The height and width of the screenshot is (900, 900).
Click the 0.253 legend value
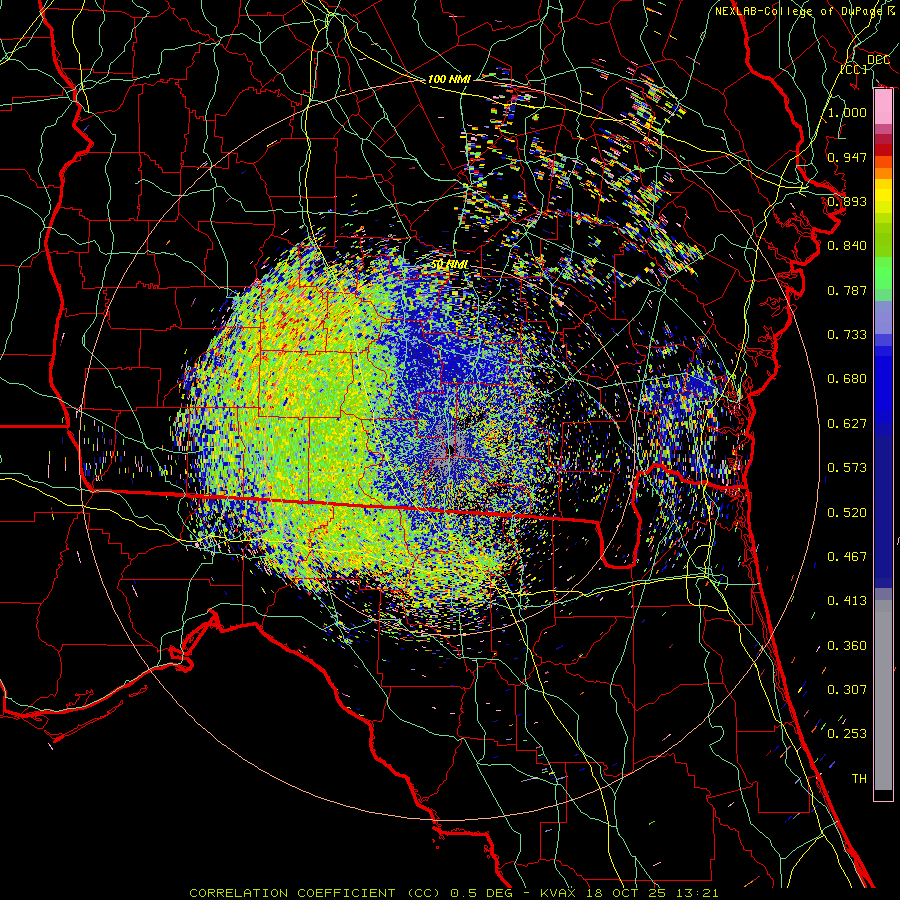(847, 734)
